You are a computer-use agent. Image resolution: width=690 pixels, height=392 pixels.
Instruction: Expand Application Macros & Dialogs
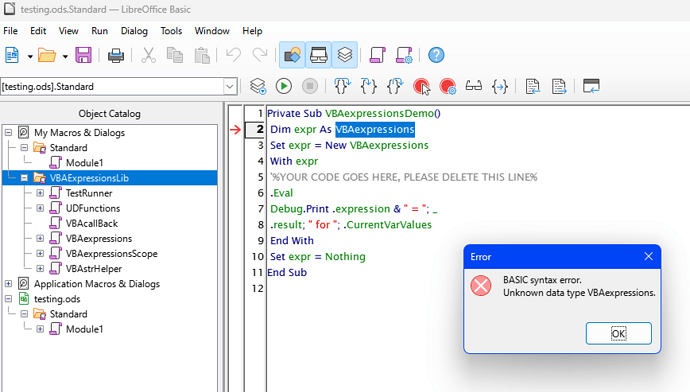tap(8, 284)
